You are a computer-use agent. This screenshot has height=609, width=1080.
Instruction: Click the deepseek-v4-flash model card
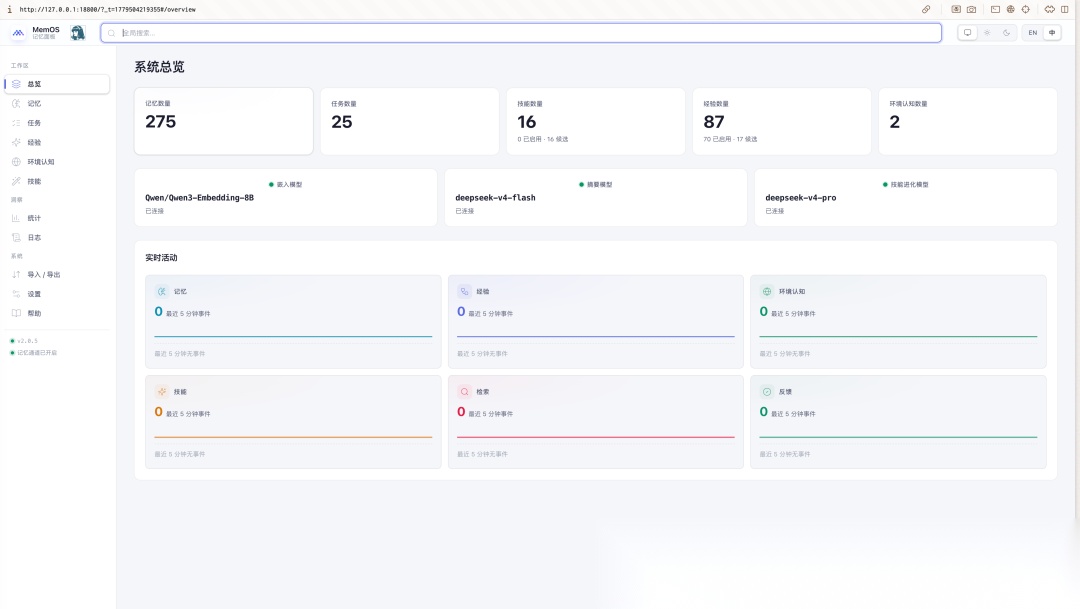point(596,198)
